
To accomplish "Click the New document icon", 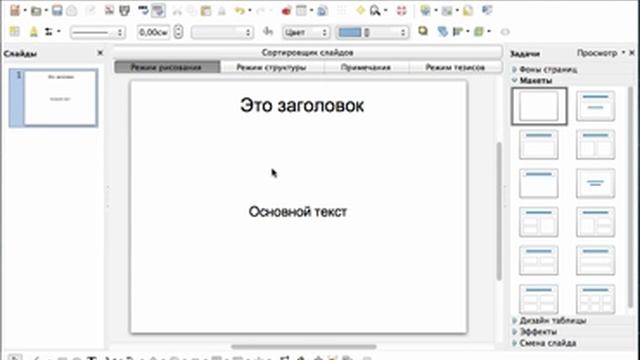I will point(15,10).
